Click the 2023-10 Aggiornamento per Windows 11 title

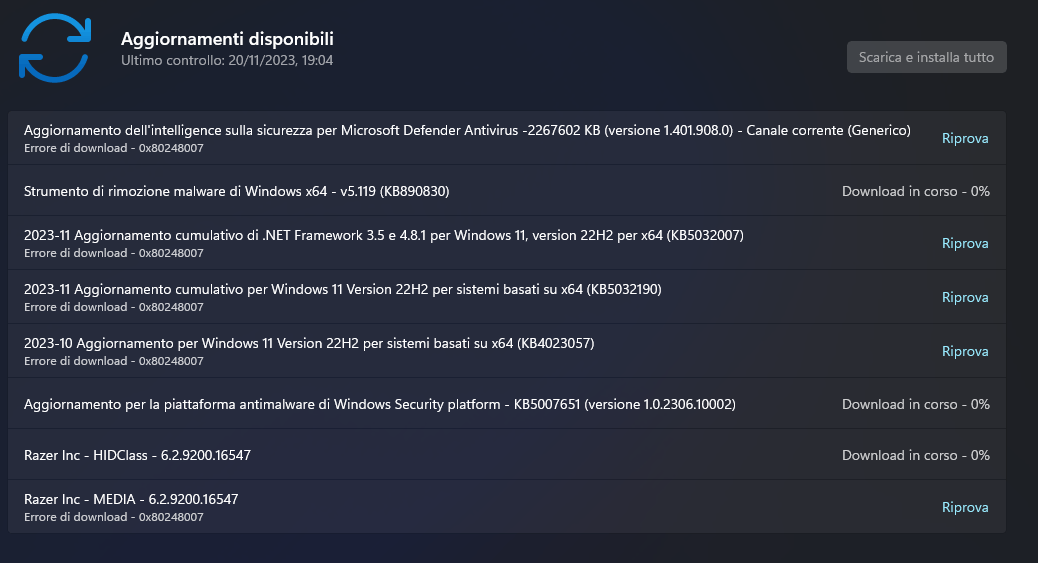pos(309,343)
